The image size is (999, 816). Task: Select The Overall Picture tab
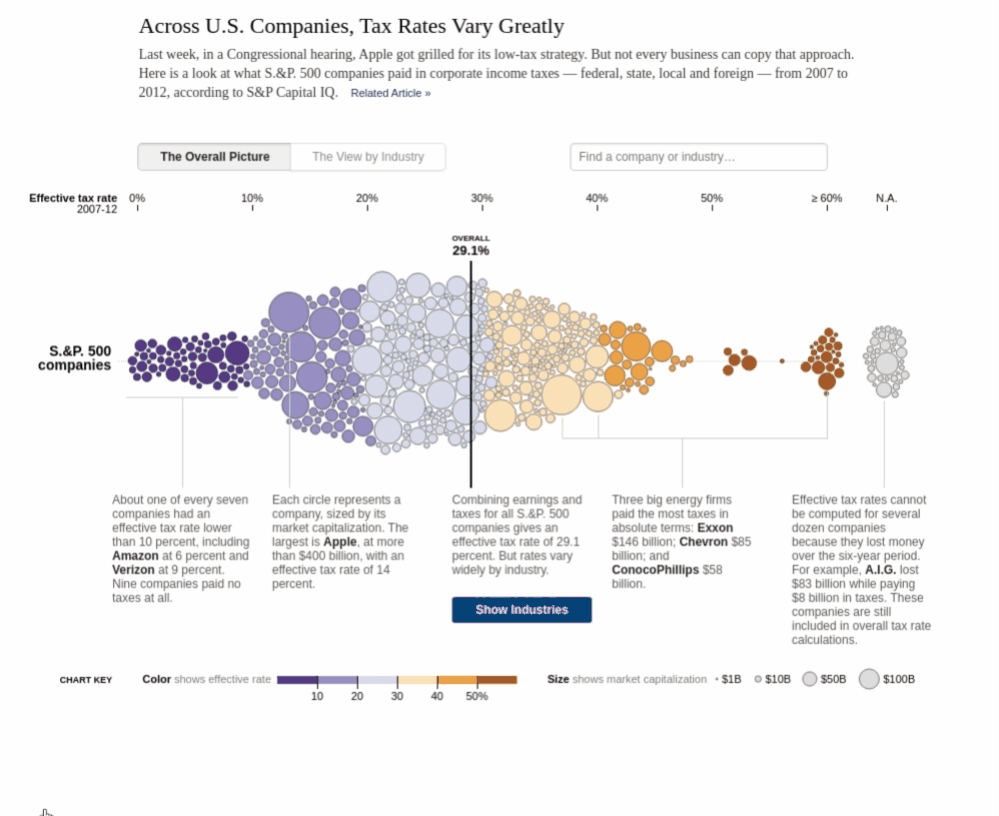[213, 157]
